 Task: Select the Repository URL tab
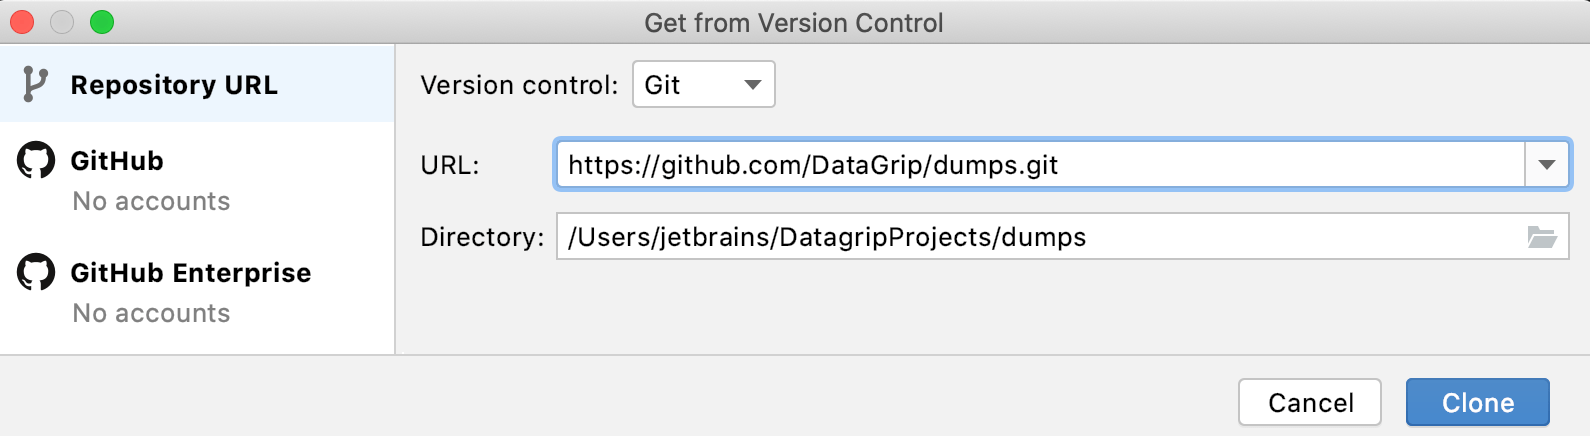[174, 85]
